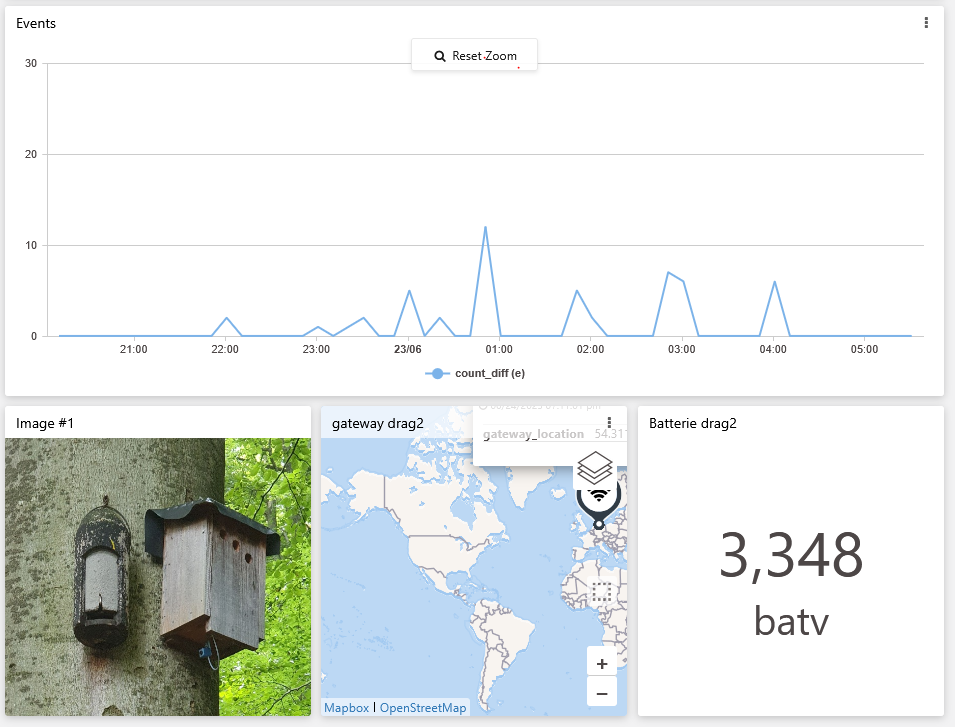Click the batv unit label
The image size is (955, 727).
pyautogui.click(x=791, y=621)
